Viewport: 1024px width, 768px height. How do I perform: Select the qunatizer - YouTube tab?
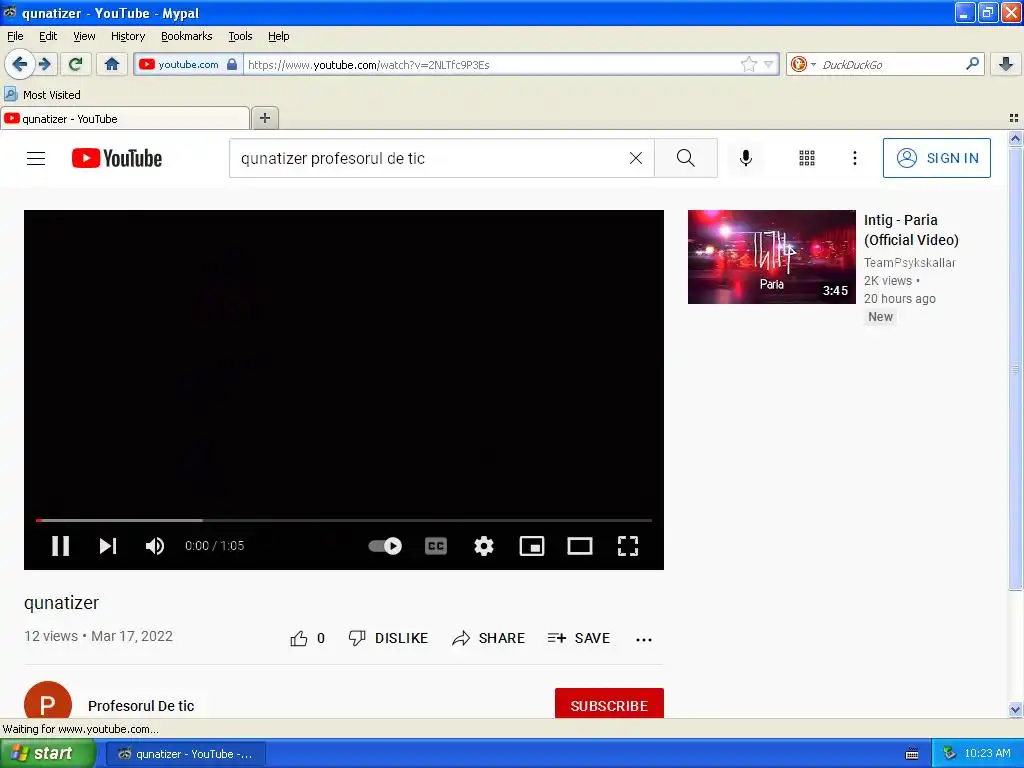(125, 119)
